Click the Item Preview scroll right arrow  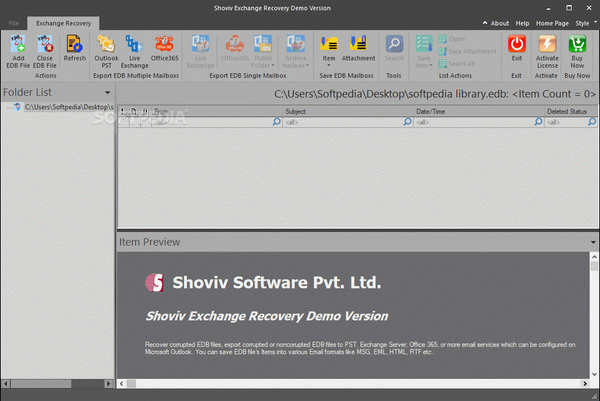(x=585, y=383)
